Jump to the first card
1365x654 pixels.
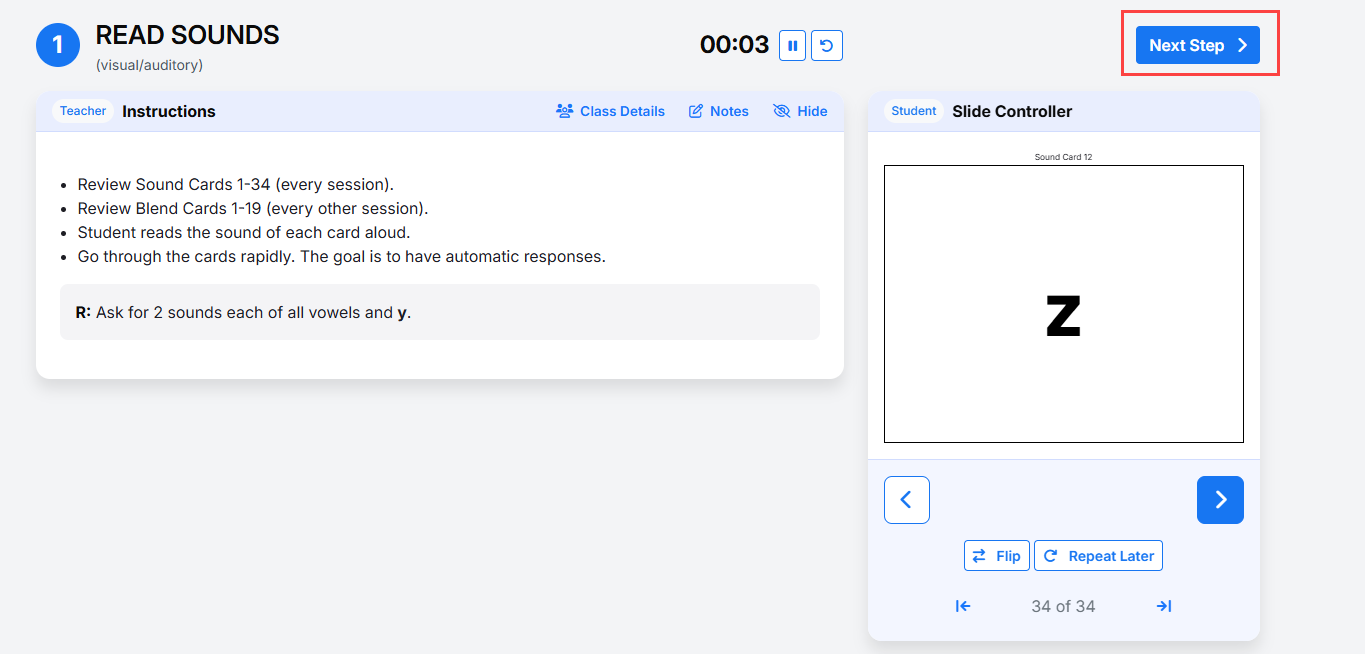coord(963,606)
